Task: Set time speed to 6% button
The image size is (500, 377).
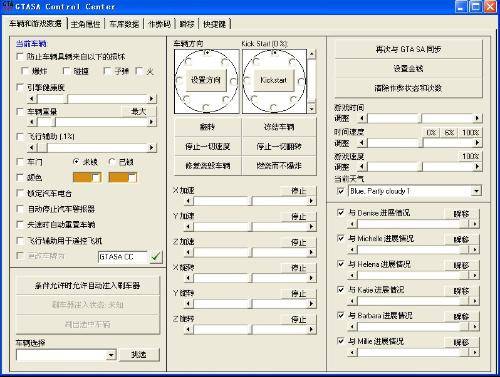Action: [x=449, y=133]
